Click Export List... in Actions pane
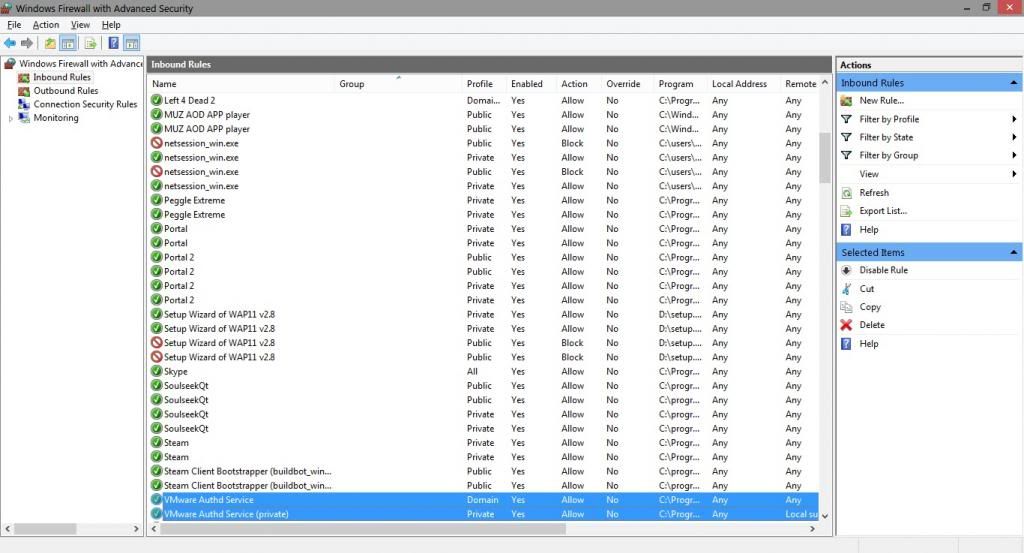 pyautogui.click(x=883, y=211)
